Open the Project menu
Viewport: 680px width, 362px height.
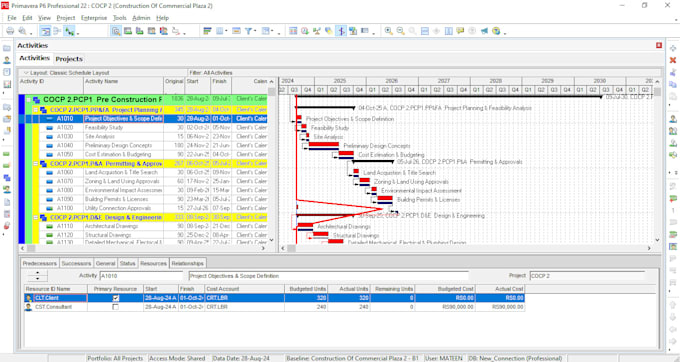coord(66,18)
